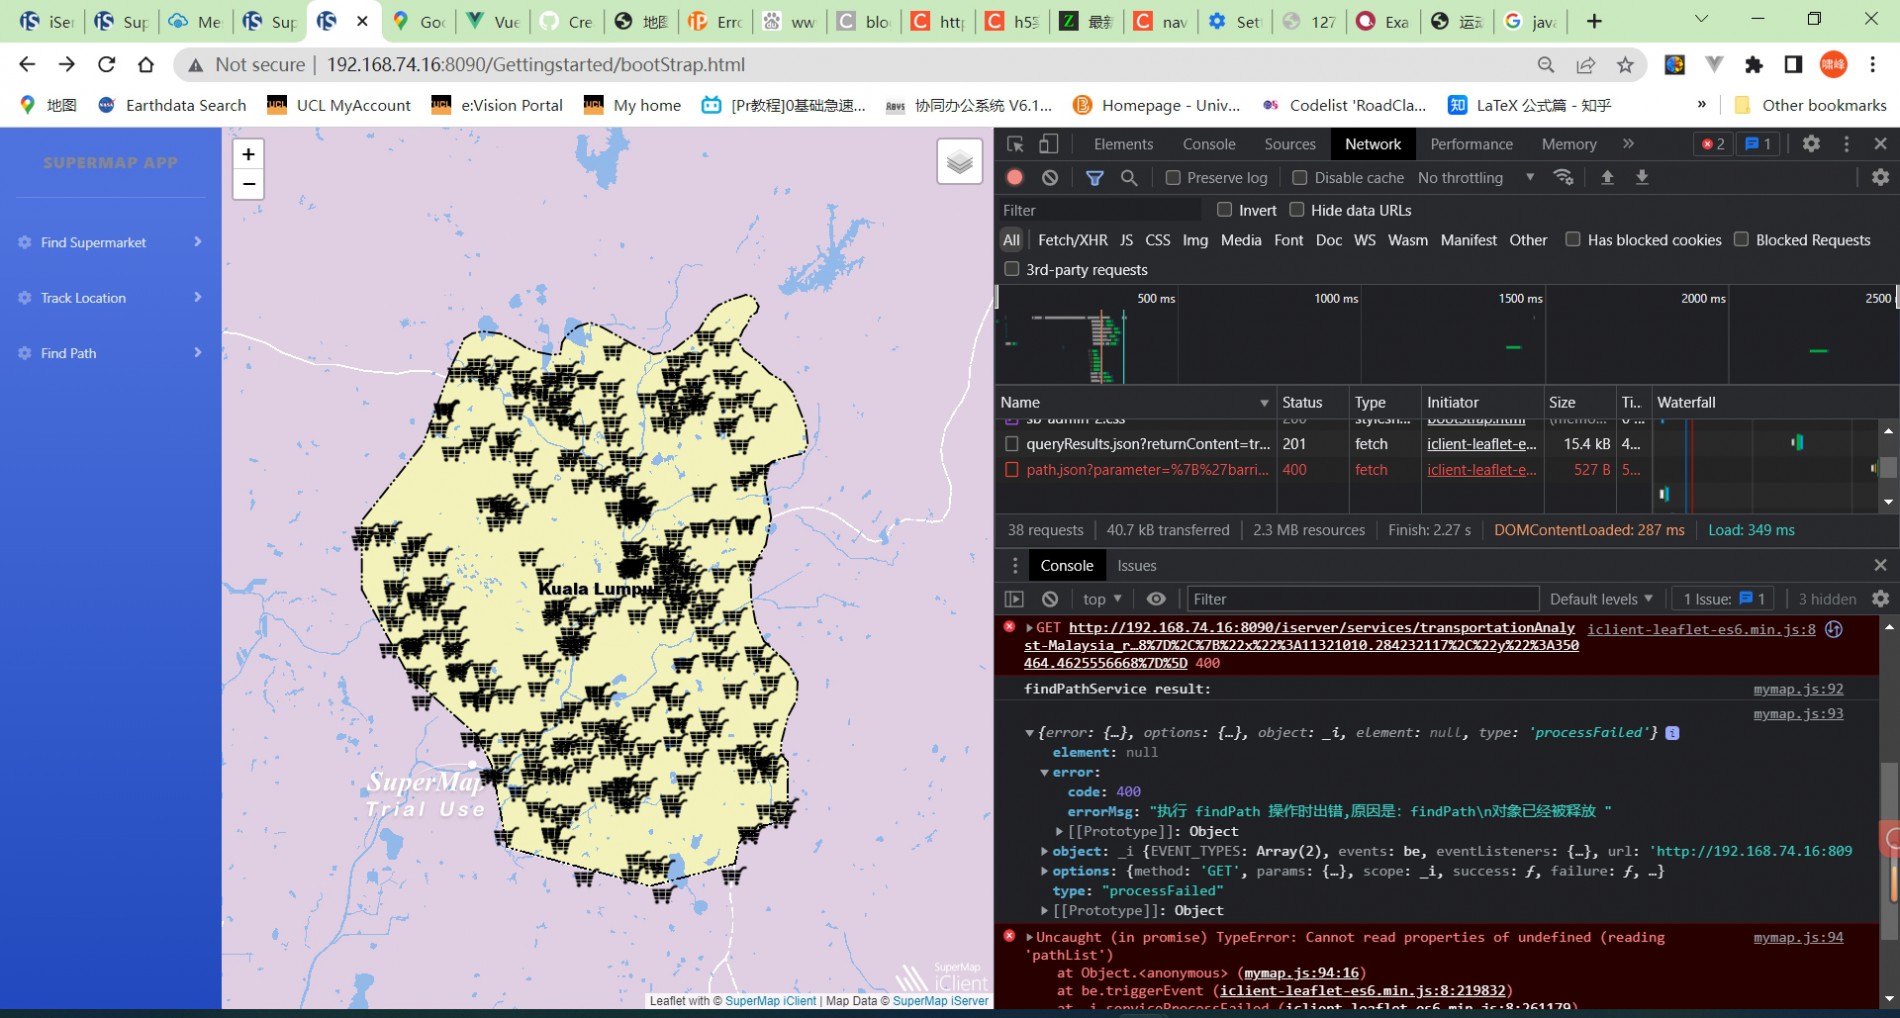Filter requests by Fetch/XHR
This screenshot has width=1900, height=1018.
click(1072, 240)
